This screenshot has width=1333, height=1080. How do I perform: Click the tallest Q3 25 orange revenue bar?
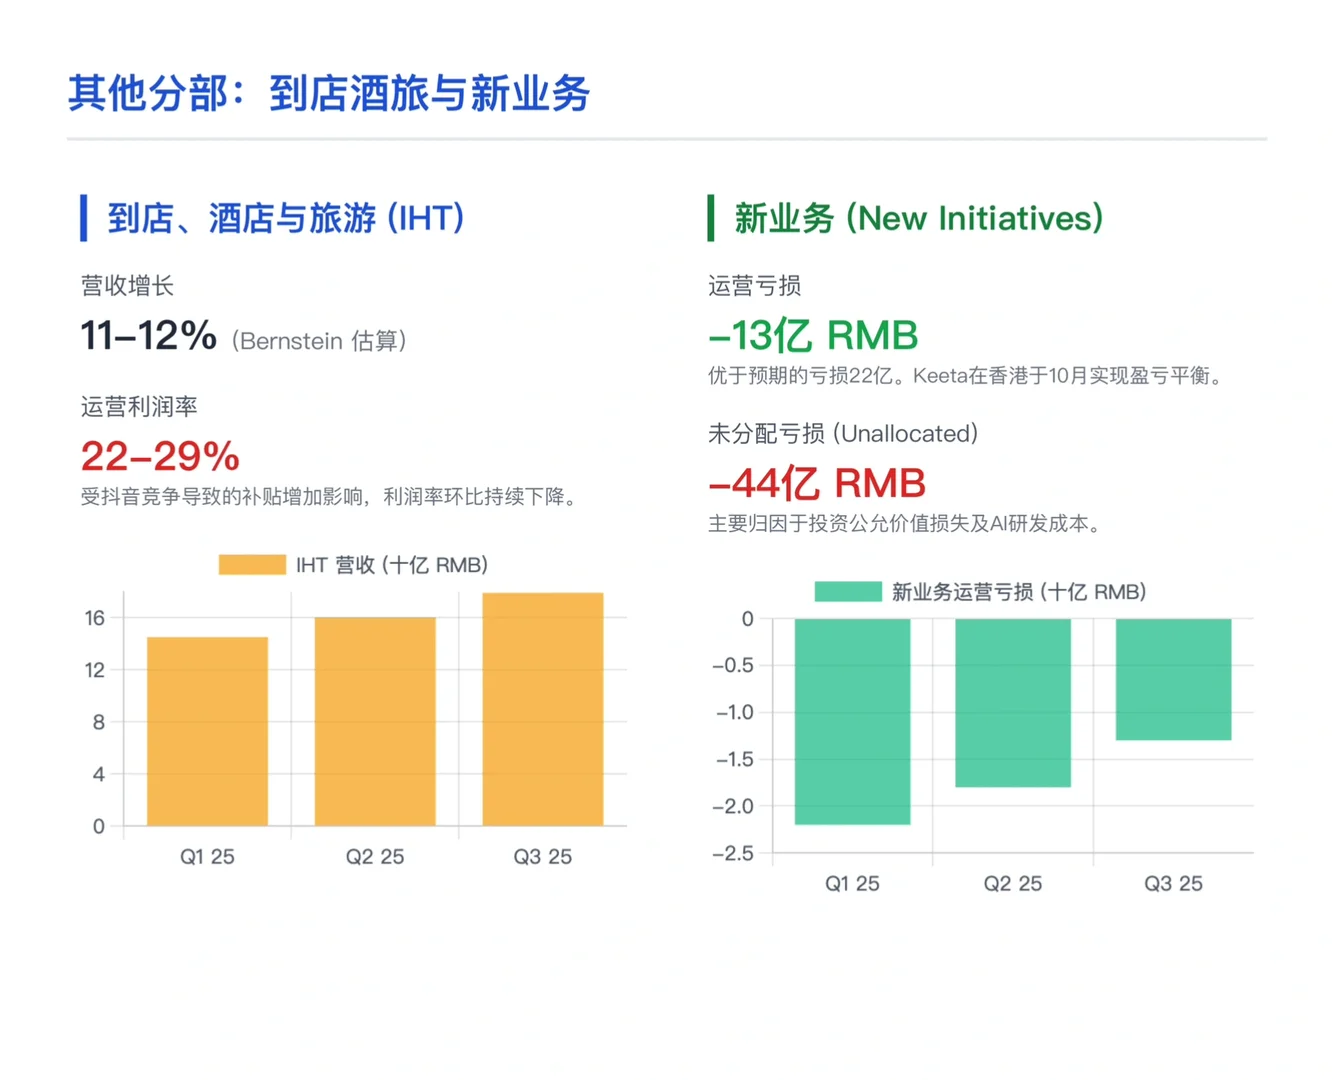tap(543, 710)
